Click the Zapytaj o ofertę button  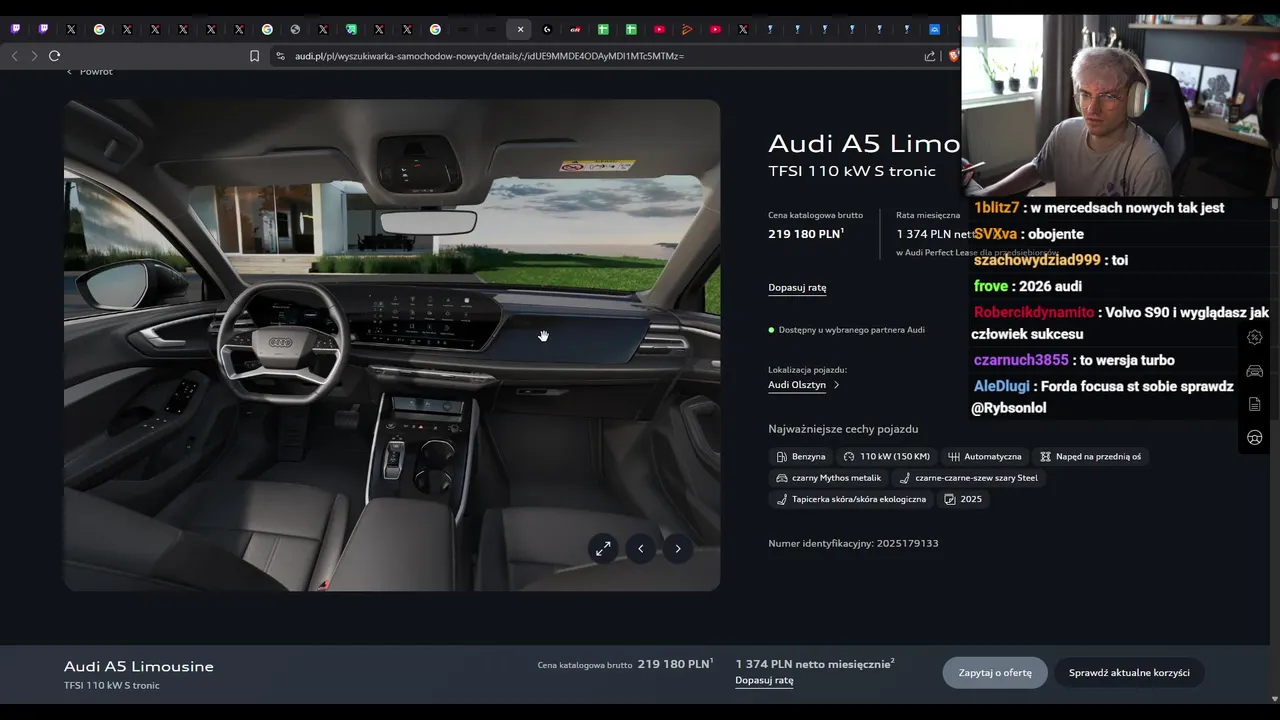[x=995, y=672]
